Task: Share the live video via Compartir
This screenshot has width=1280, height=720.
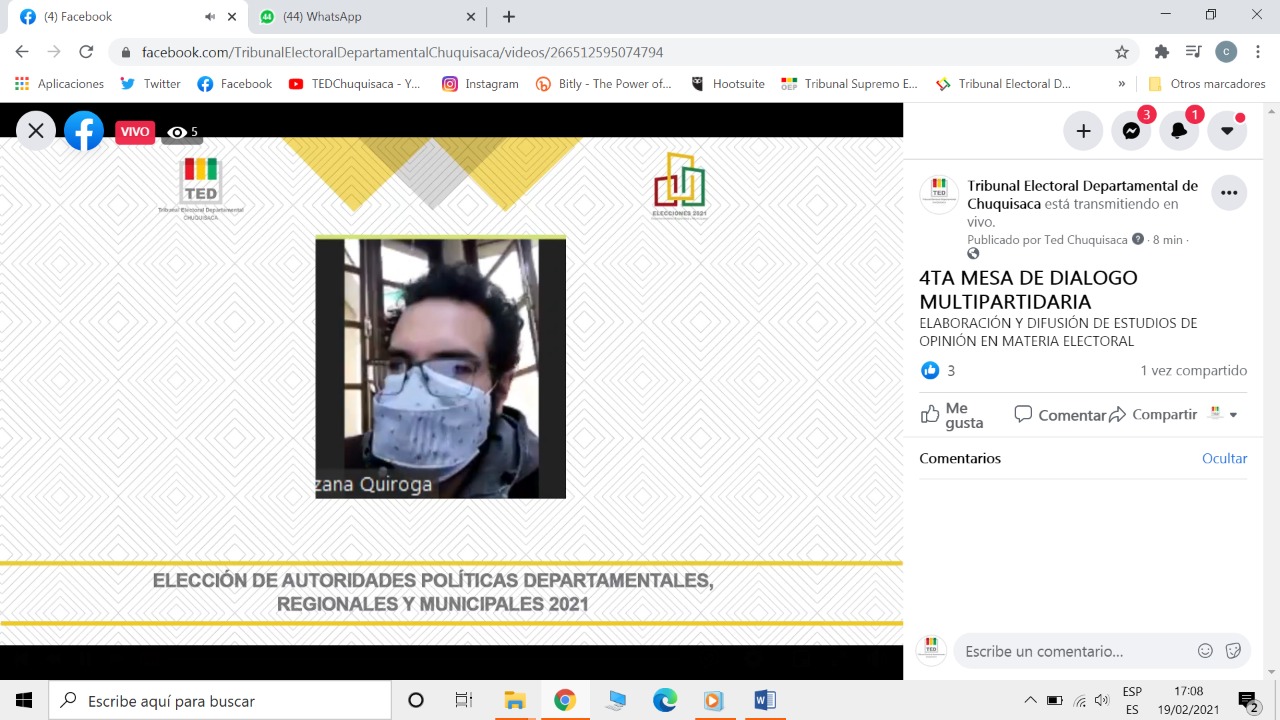Action: coord(1153,415)
